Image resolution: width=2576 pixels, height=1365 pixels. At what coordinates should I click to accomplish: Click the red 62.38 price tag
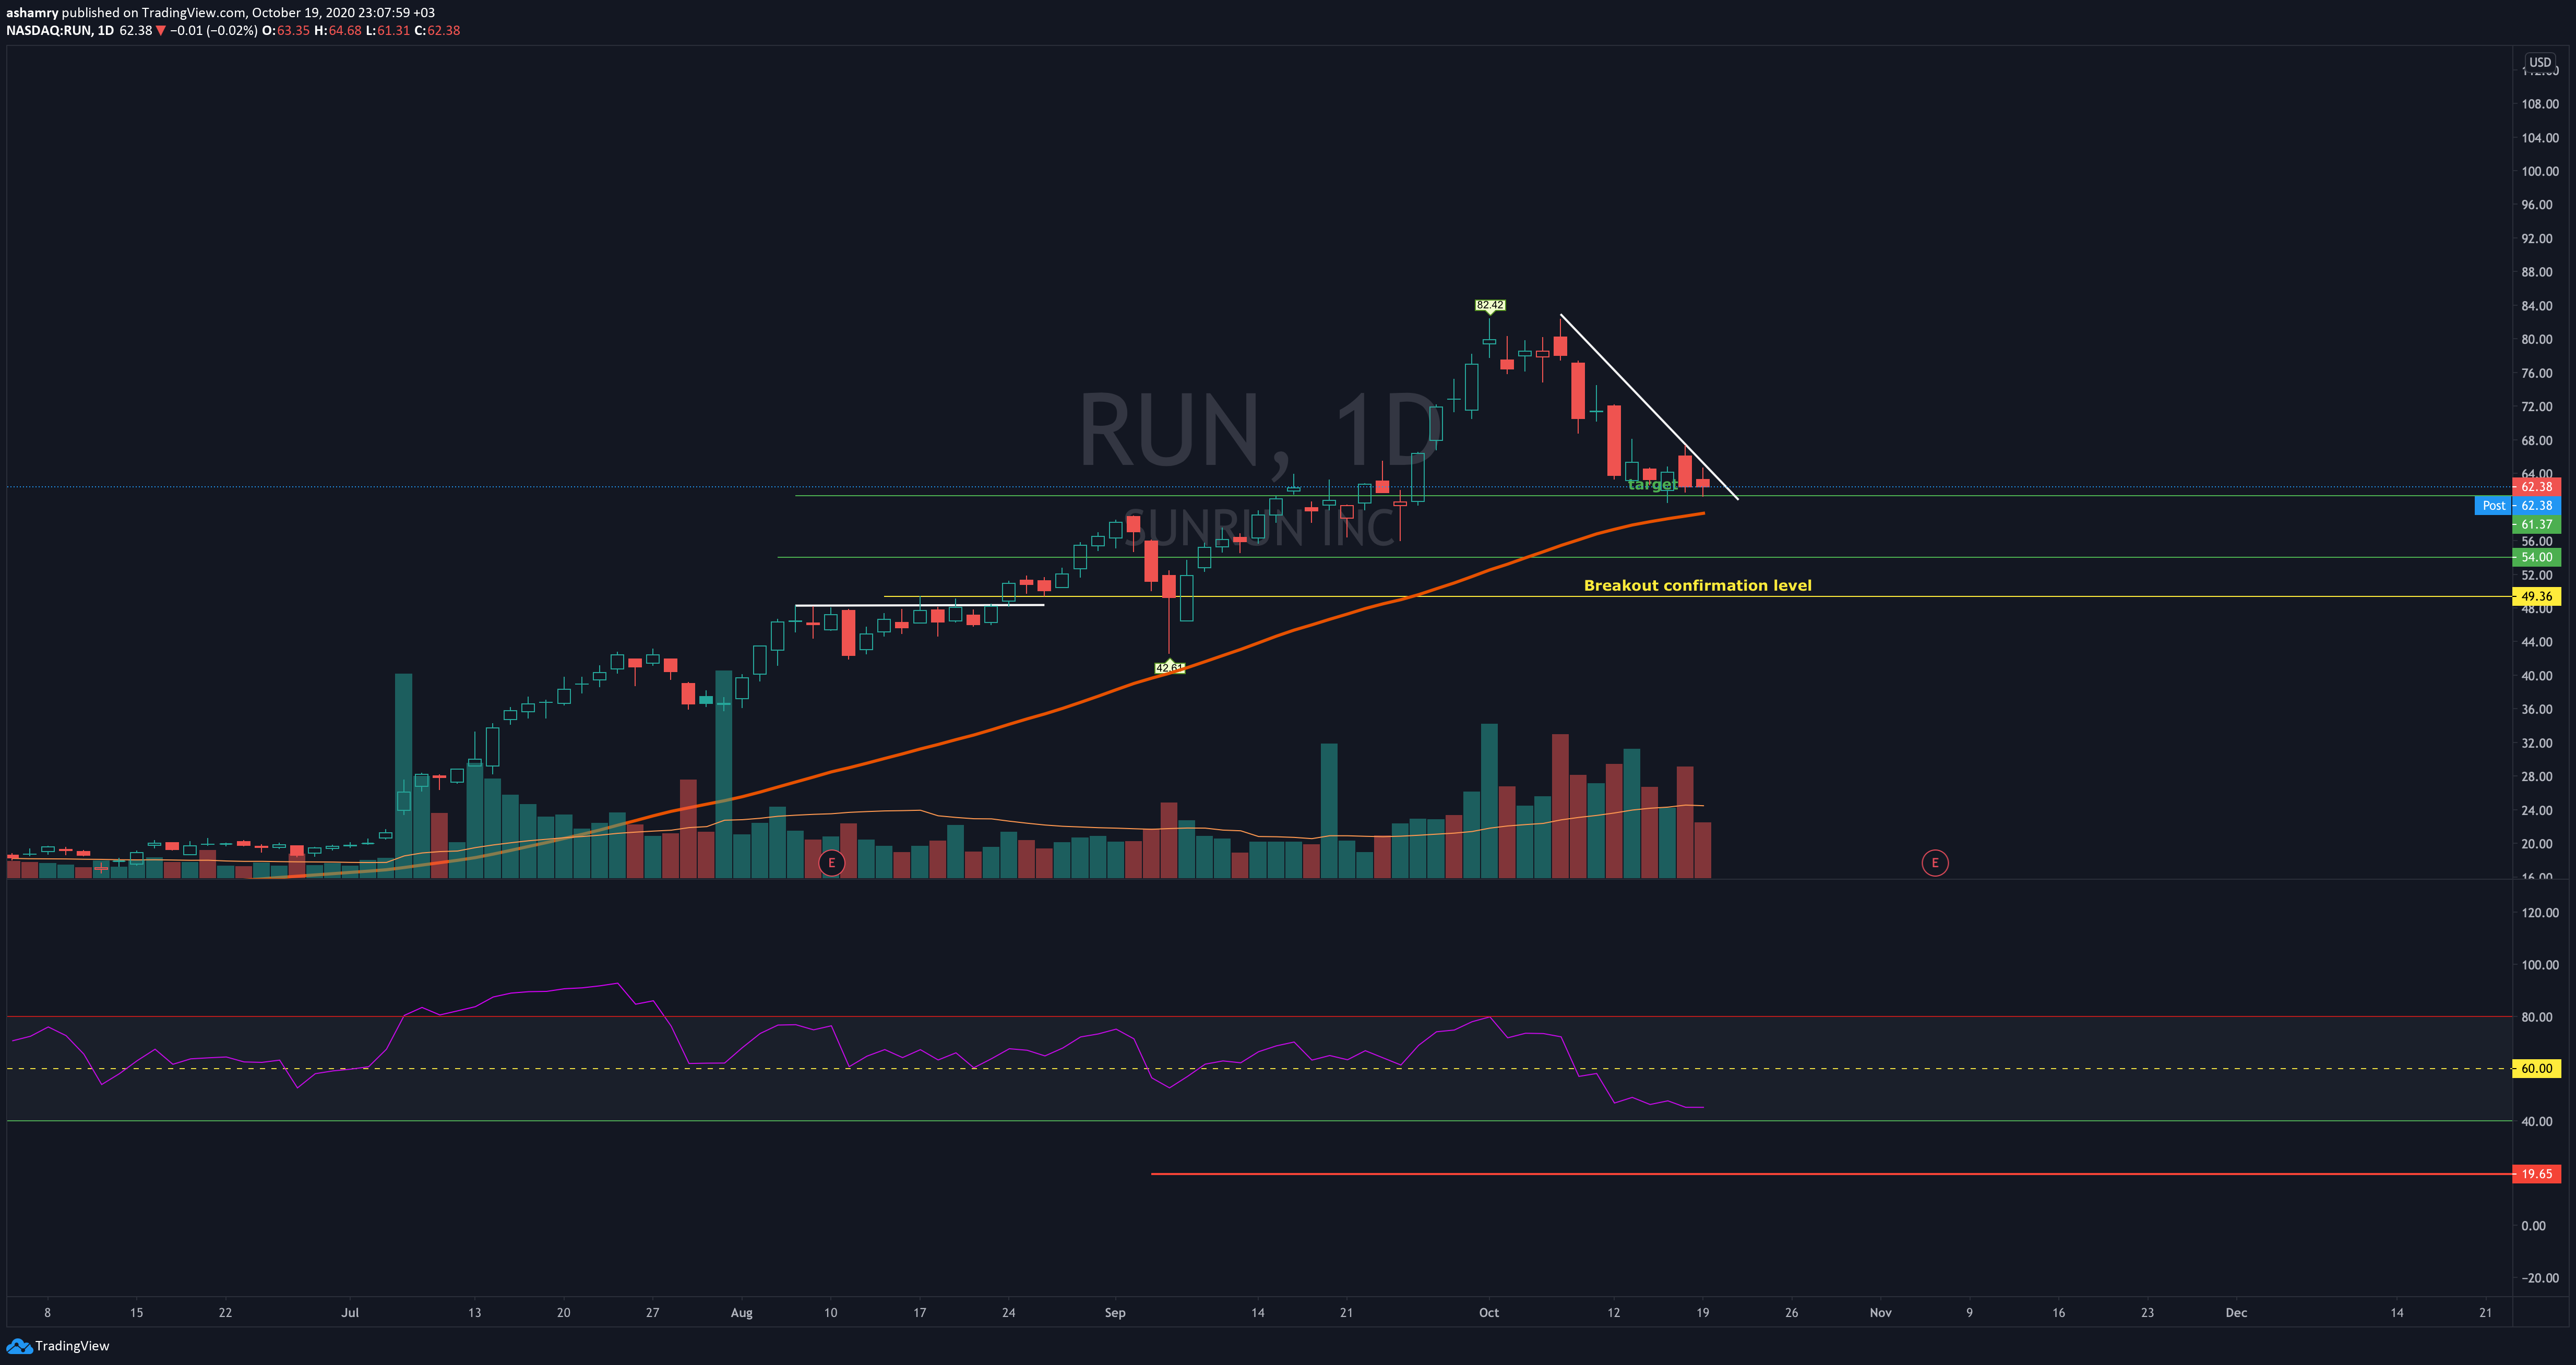(x=2536, y=487)
